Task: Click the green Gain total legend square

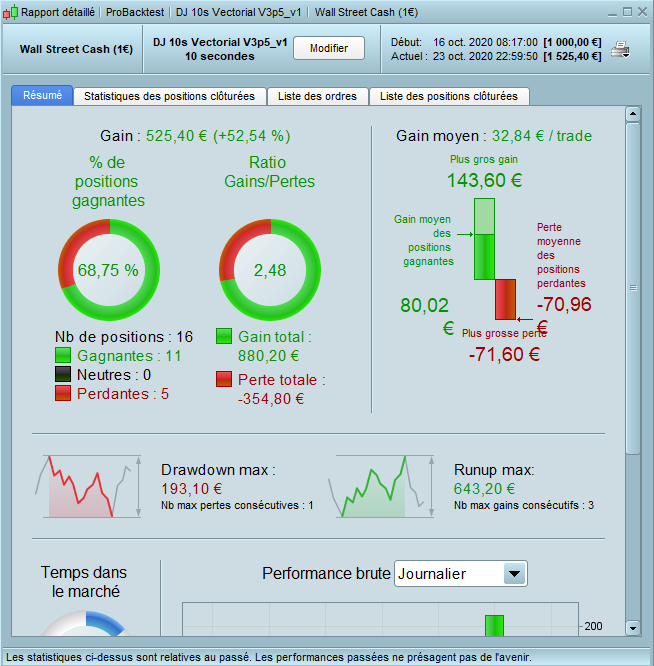Action: pos(224,336)
